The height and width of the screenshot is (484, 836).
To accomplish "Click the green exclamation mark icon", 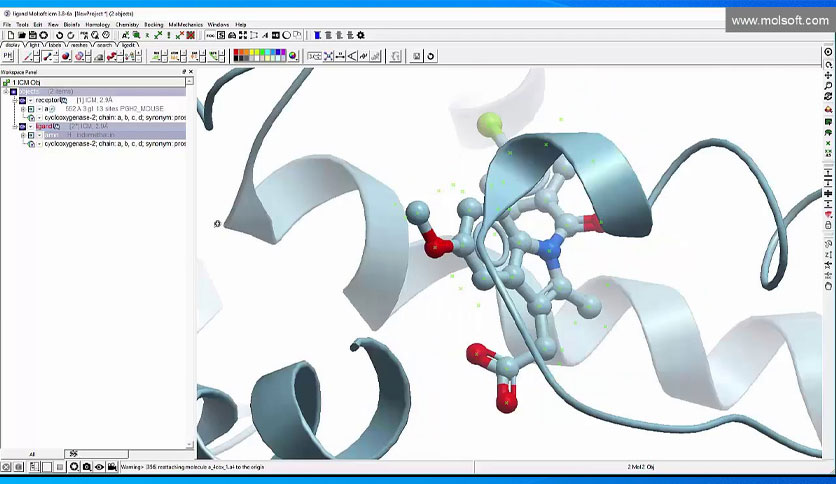I will click(168, 35).
